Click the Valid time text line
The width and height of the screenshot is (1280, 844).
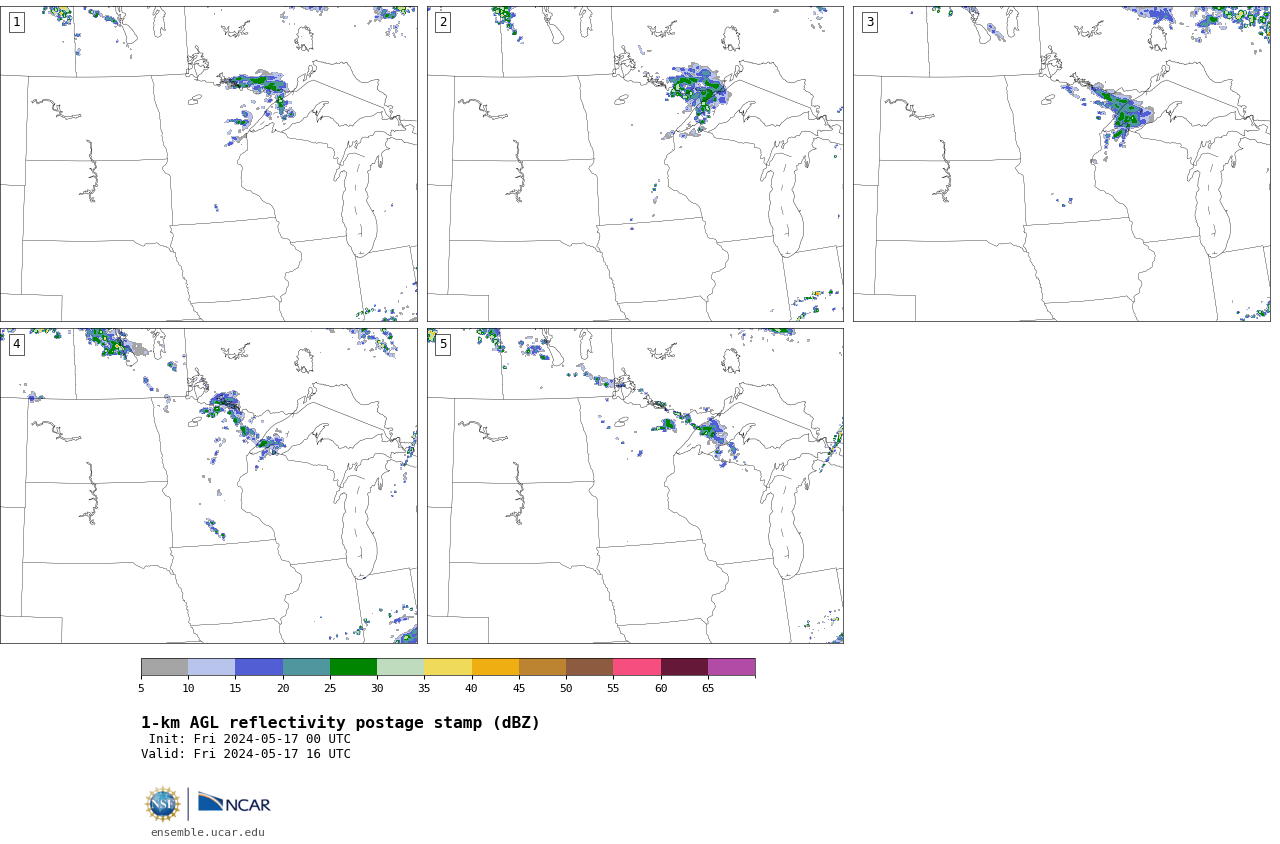[x=246, y=754]
